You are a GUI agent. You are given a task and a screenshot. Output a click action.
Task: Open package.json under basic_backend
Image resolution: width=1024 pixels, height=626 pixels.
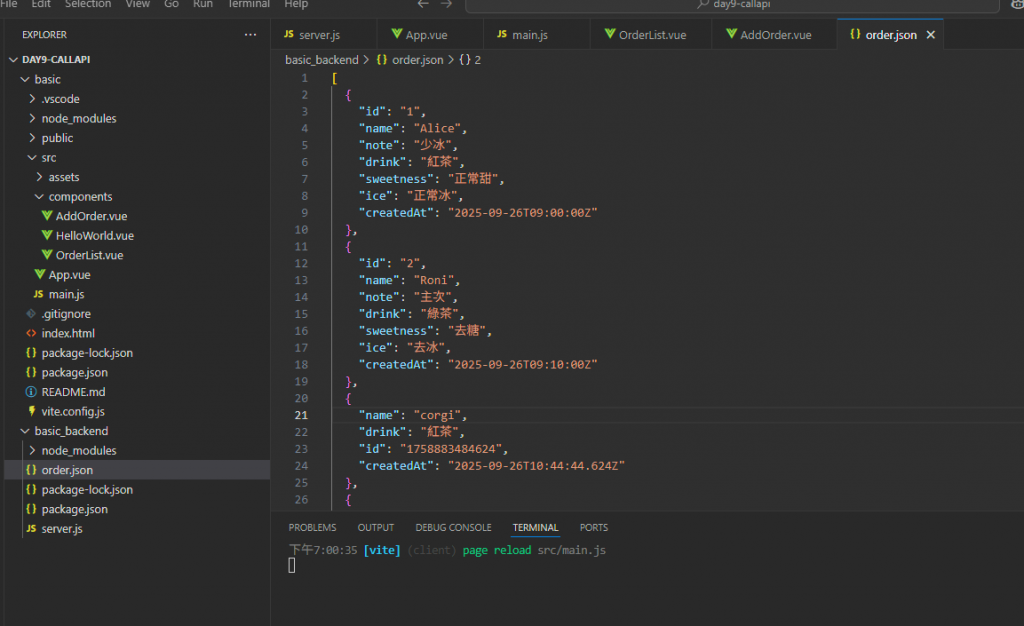tap(74, 509)
